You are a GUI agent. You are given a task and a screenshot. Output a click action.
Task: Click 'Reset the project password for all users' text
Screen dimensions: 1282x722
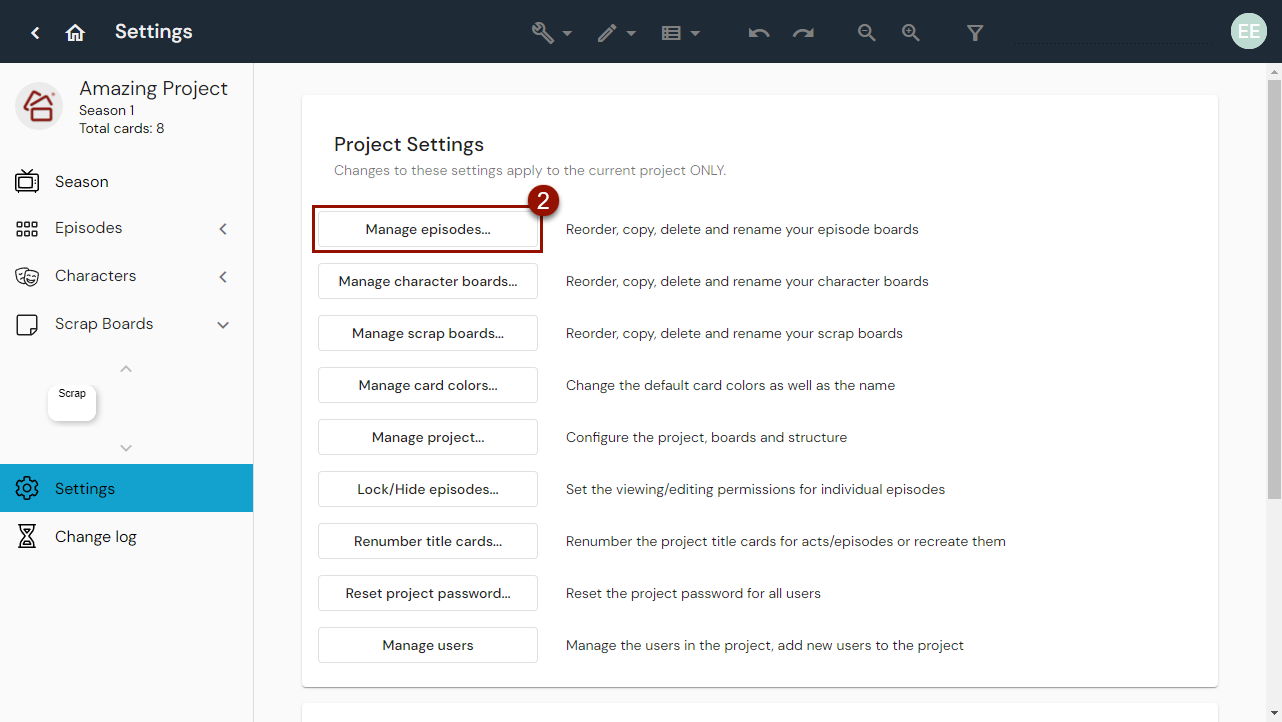pyautogui.click(x=693, y=593)
